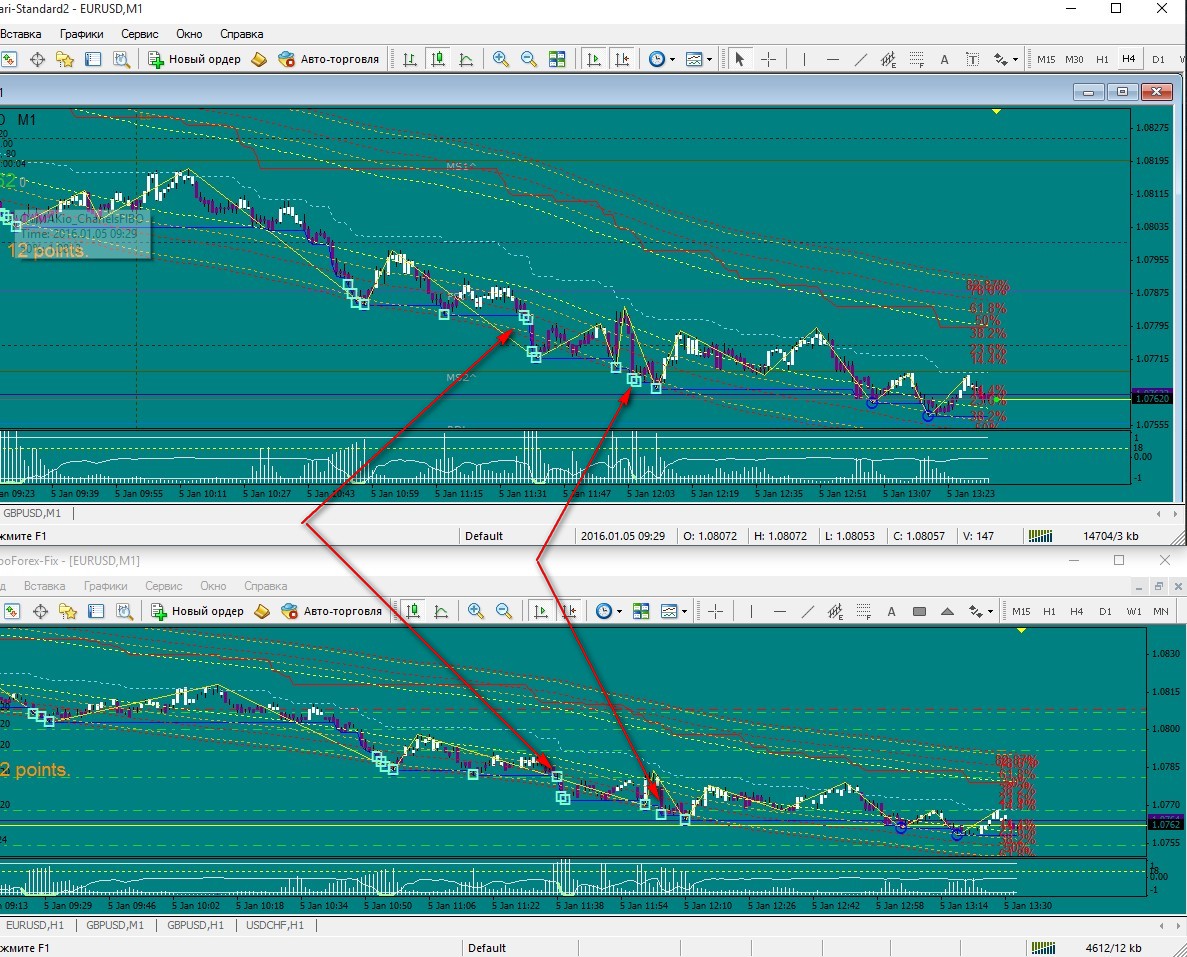Open periods clock dropdown in lower toolbar
The image size is (1187, 957).
tap(609, 611)
